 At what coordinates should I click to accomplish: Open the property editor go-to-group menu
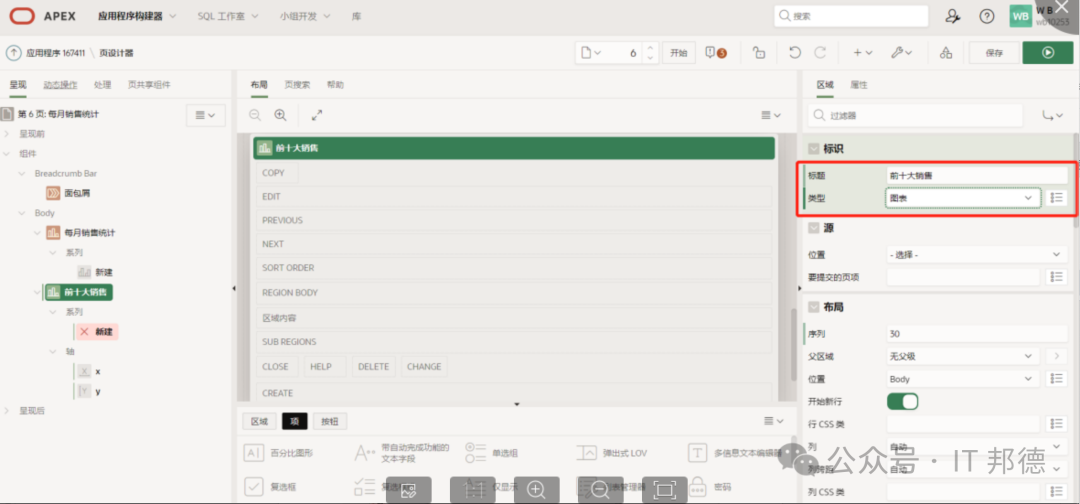click(x=1053, y=115)
